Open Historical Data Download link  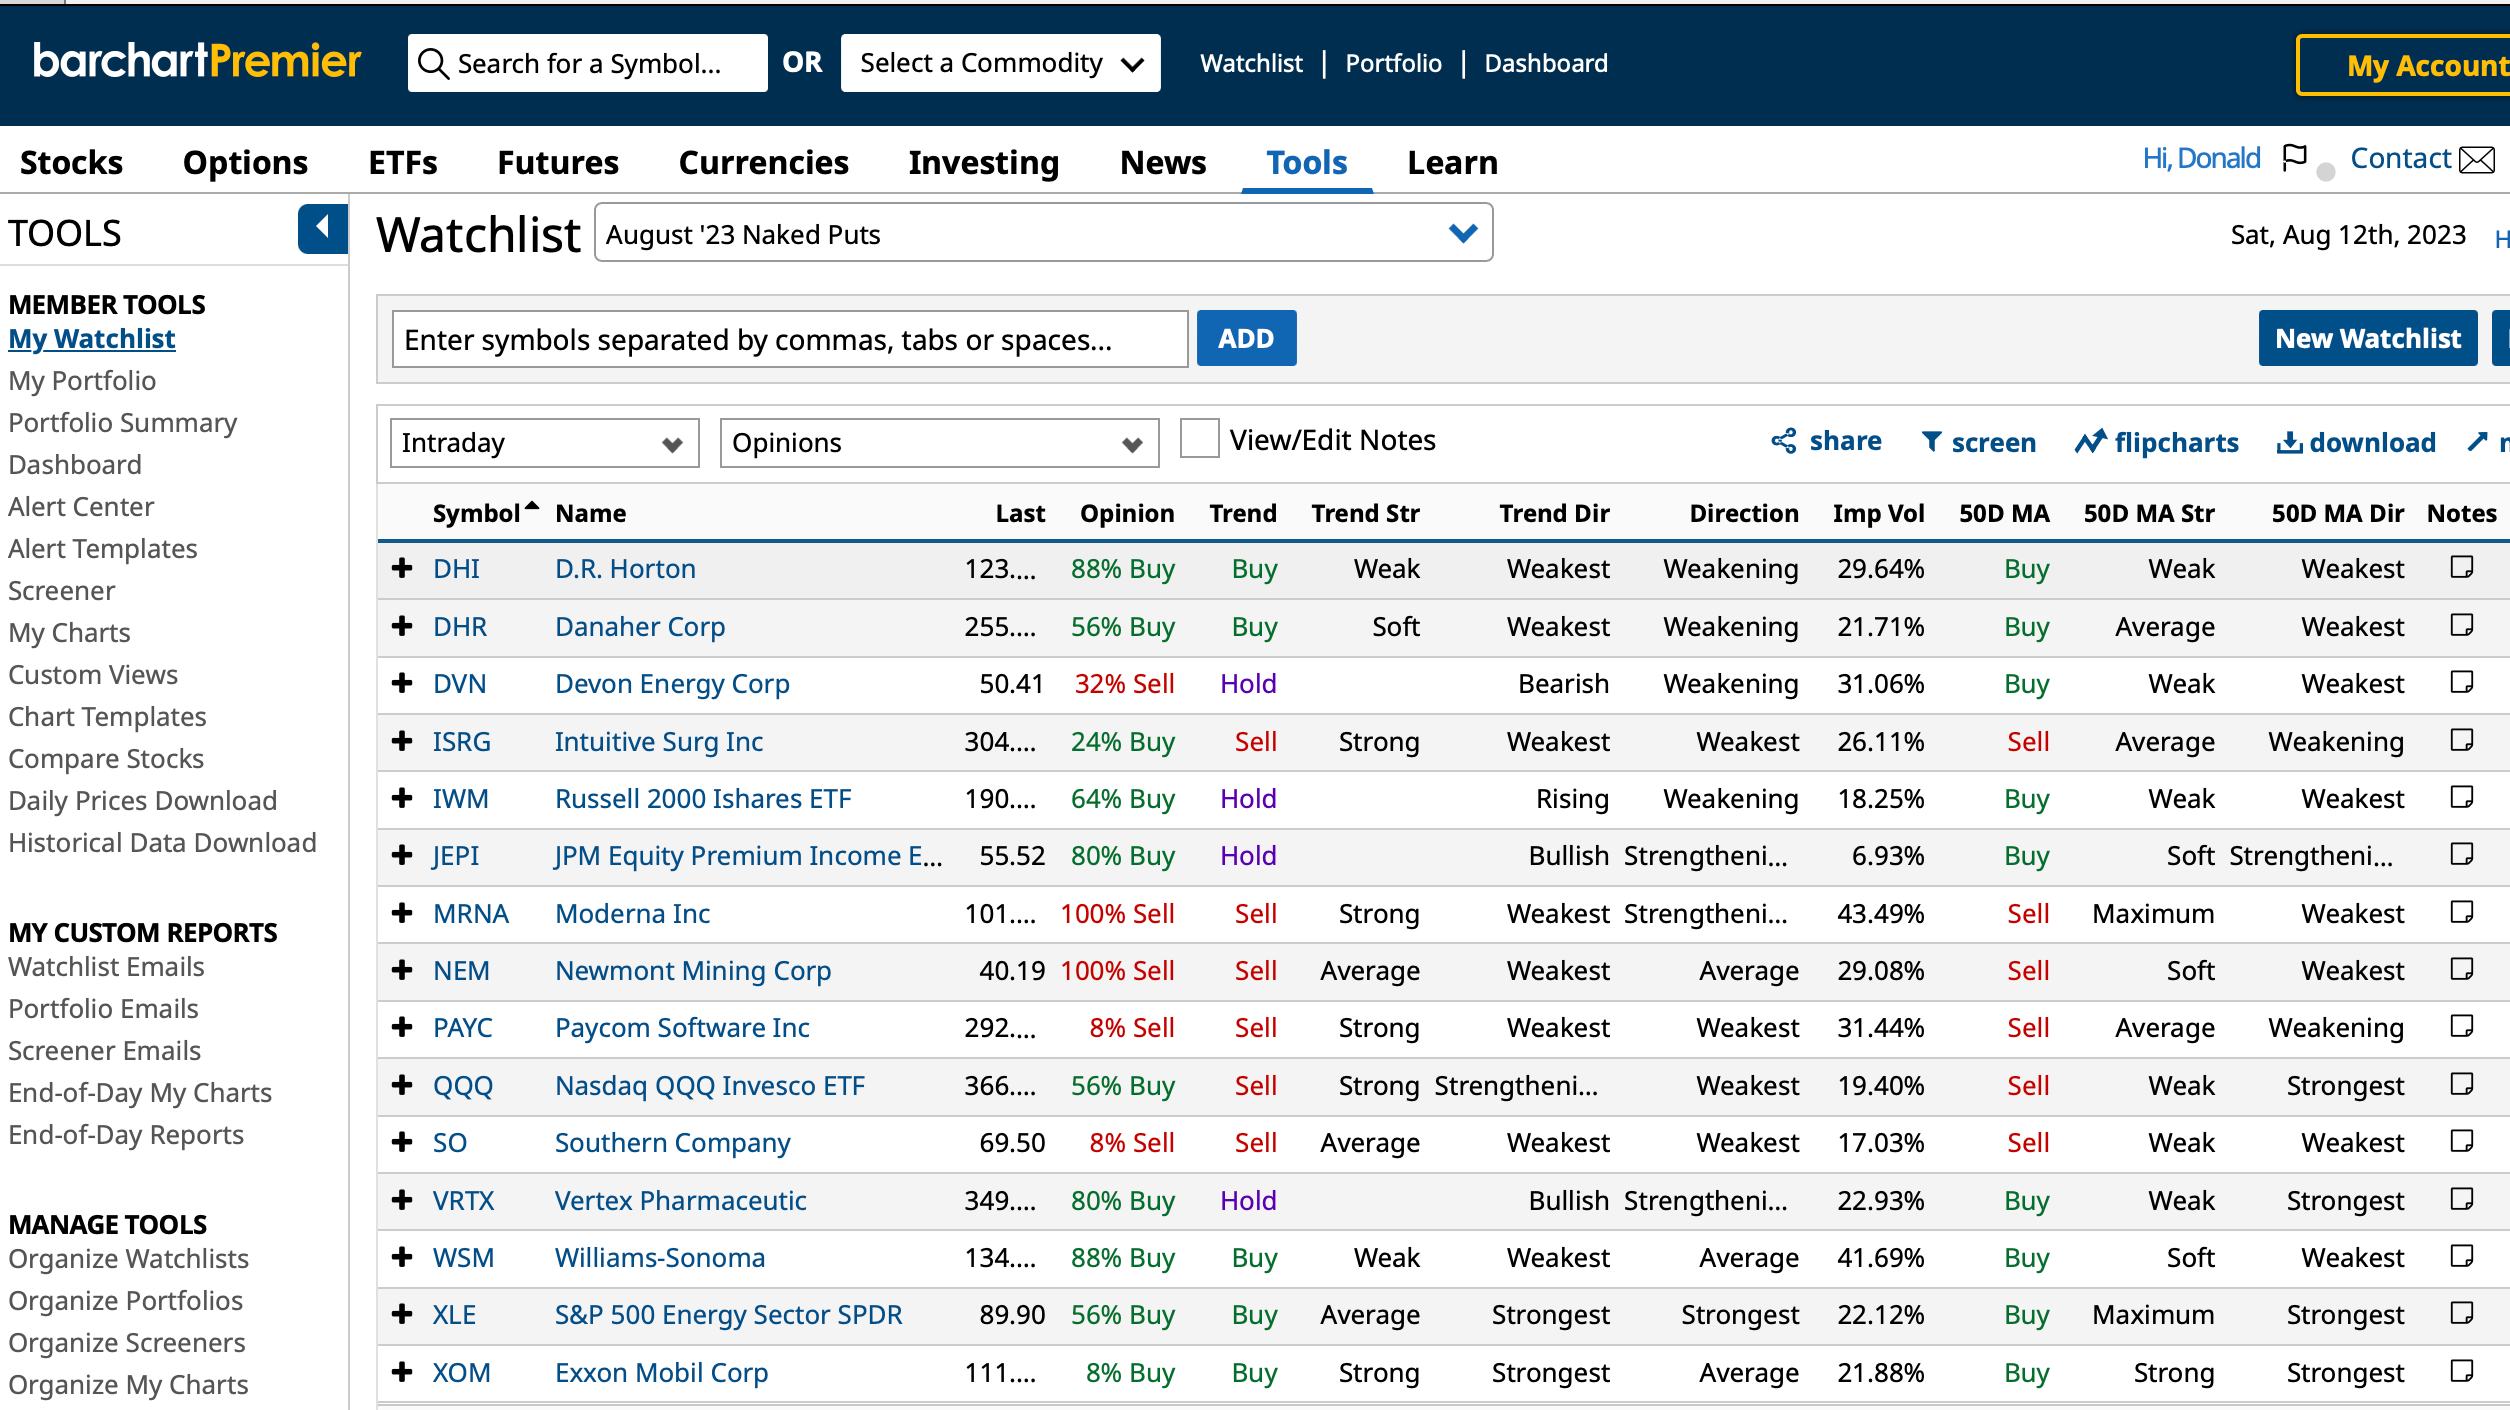162,842
